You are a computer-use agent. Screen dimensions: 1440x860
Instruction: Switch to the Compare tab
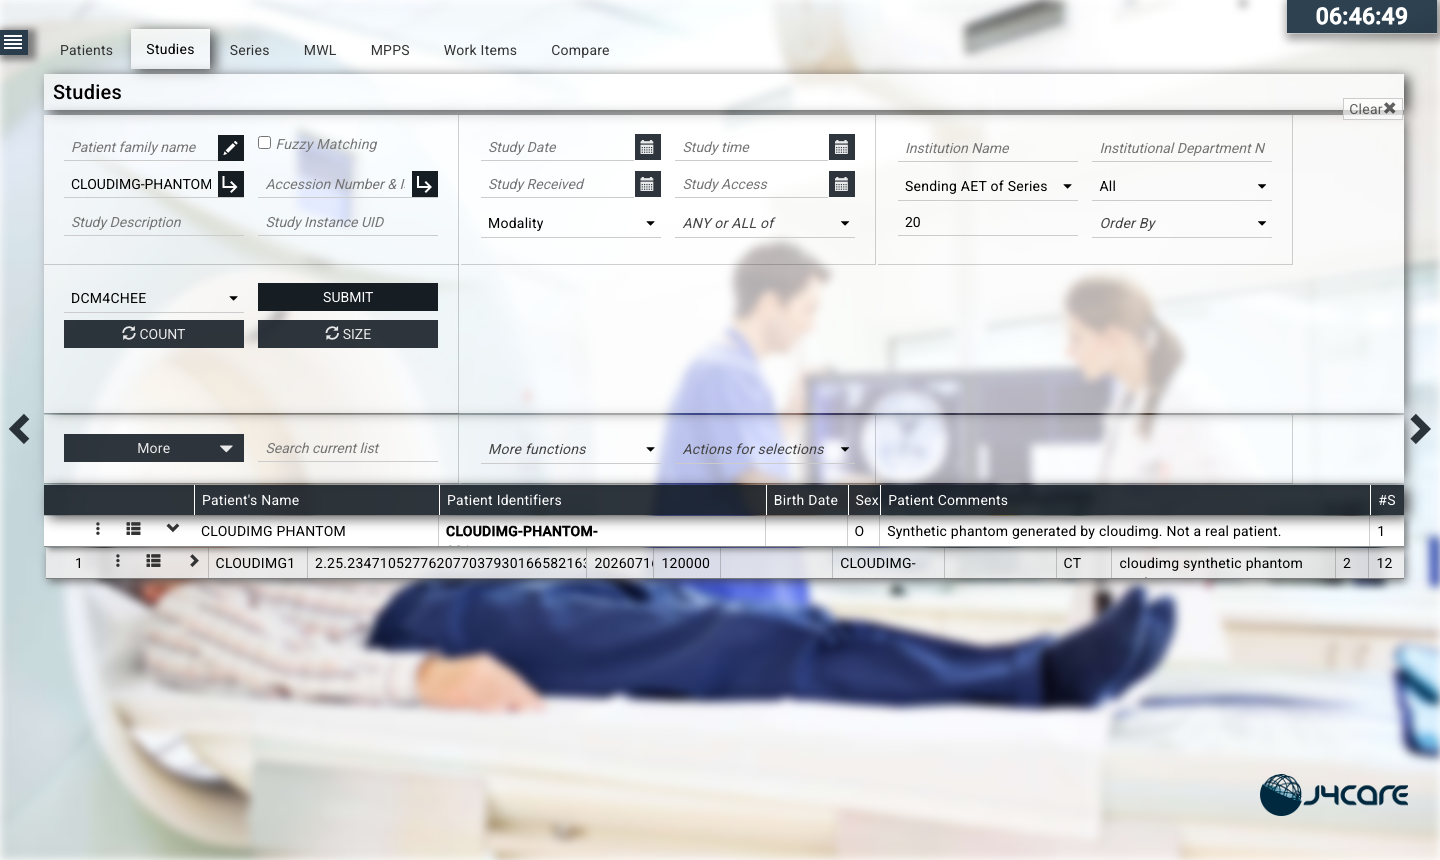(580, 50)
